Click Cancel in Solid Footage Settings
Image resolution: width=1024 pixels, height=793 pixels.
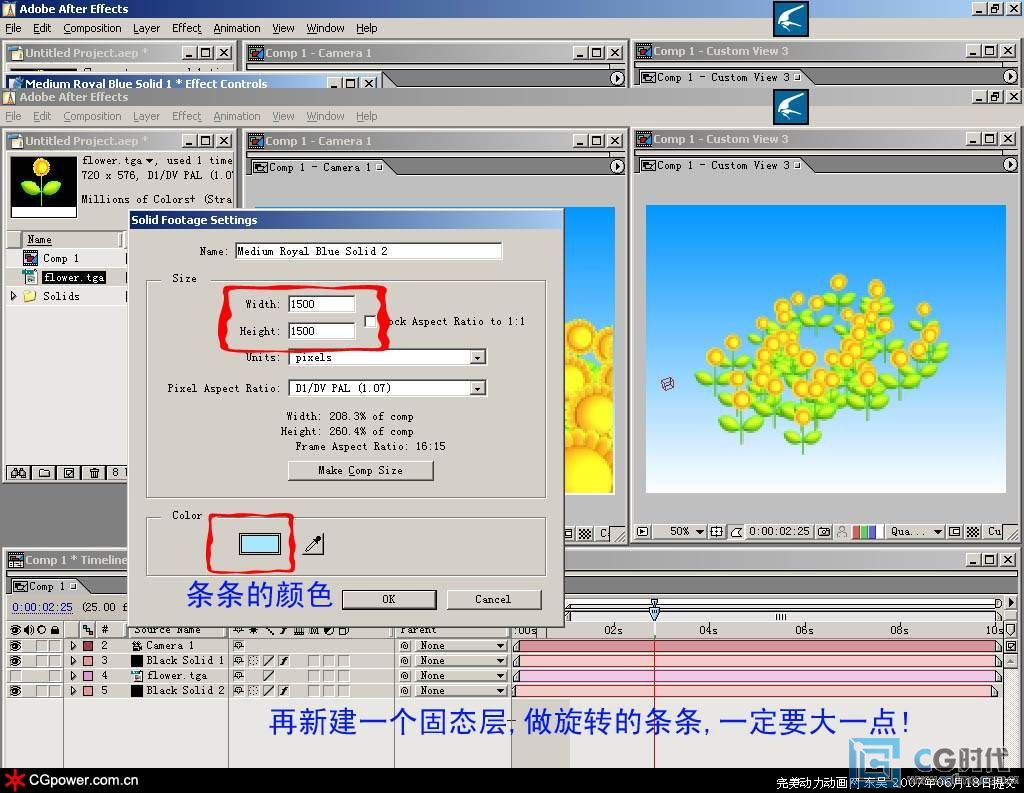pyautogui.click(x=493, y=599)
